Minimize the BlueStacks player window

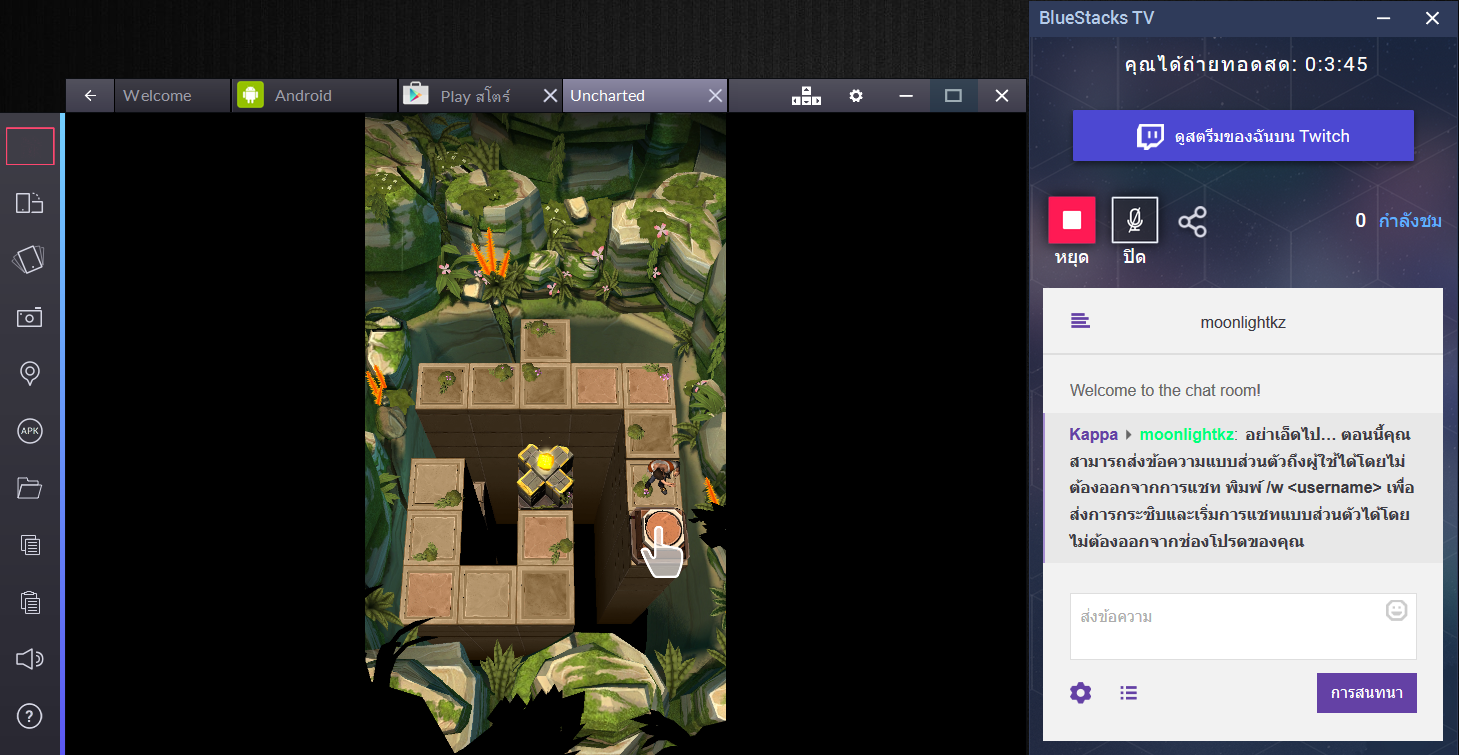pyautogui.click(x=906, y=96)
